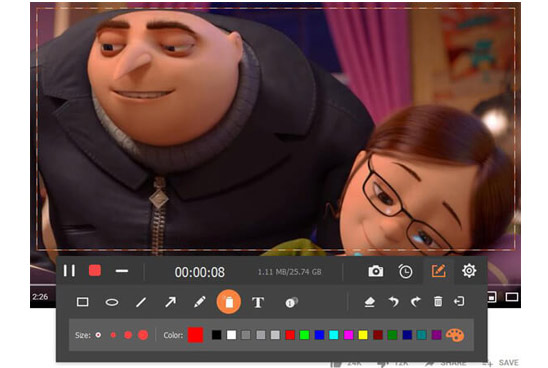Pick the dark green color swatch

[392, 335]
